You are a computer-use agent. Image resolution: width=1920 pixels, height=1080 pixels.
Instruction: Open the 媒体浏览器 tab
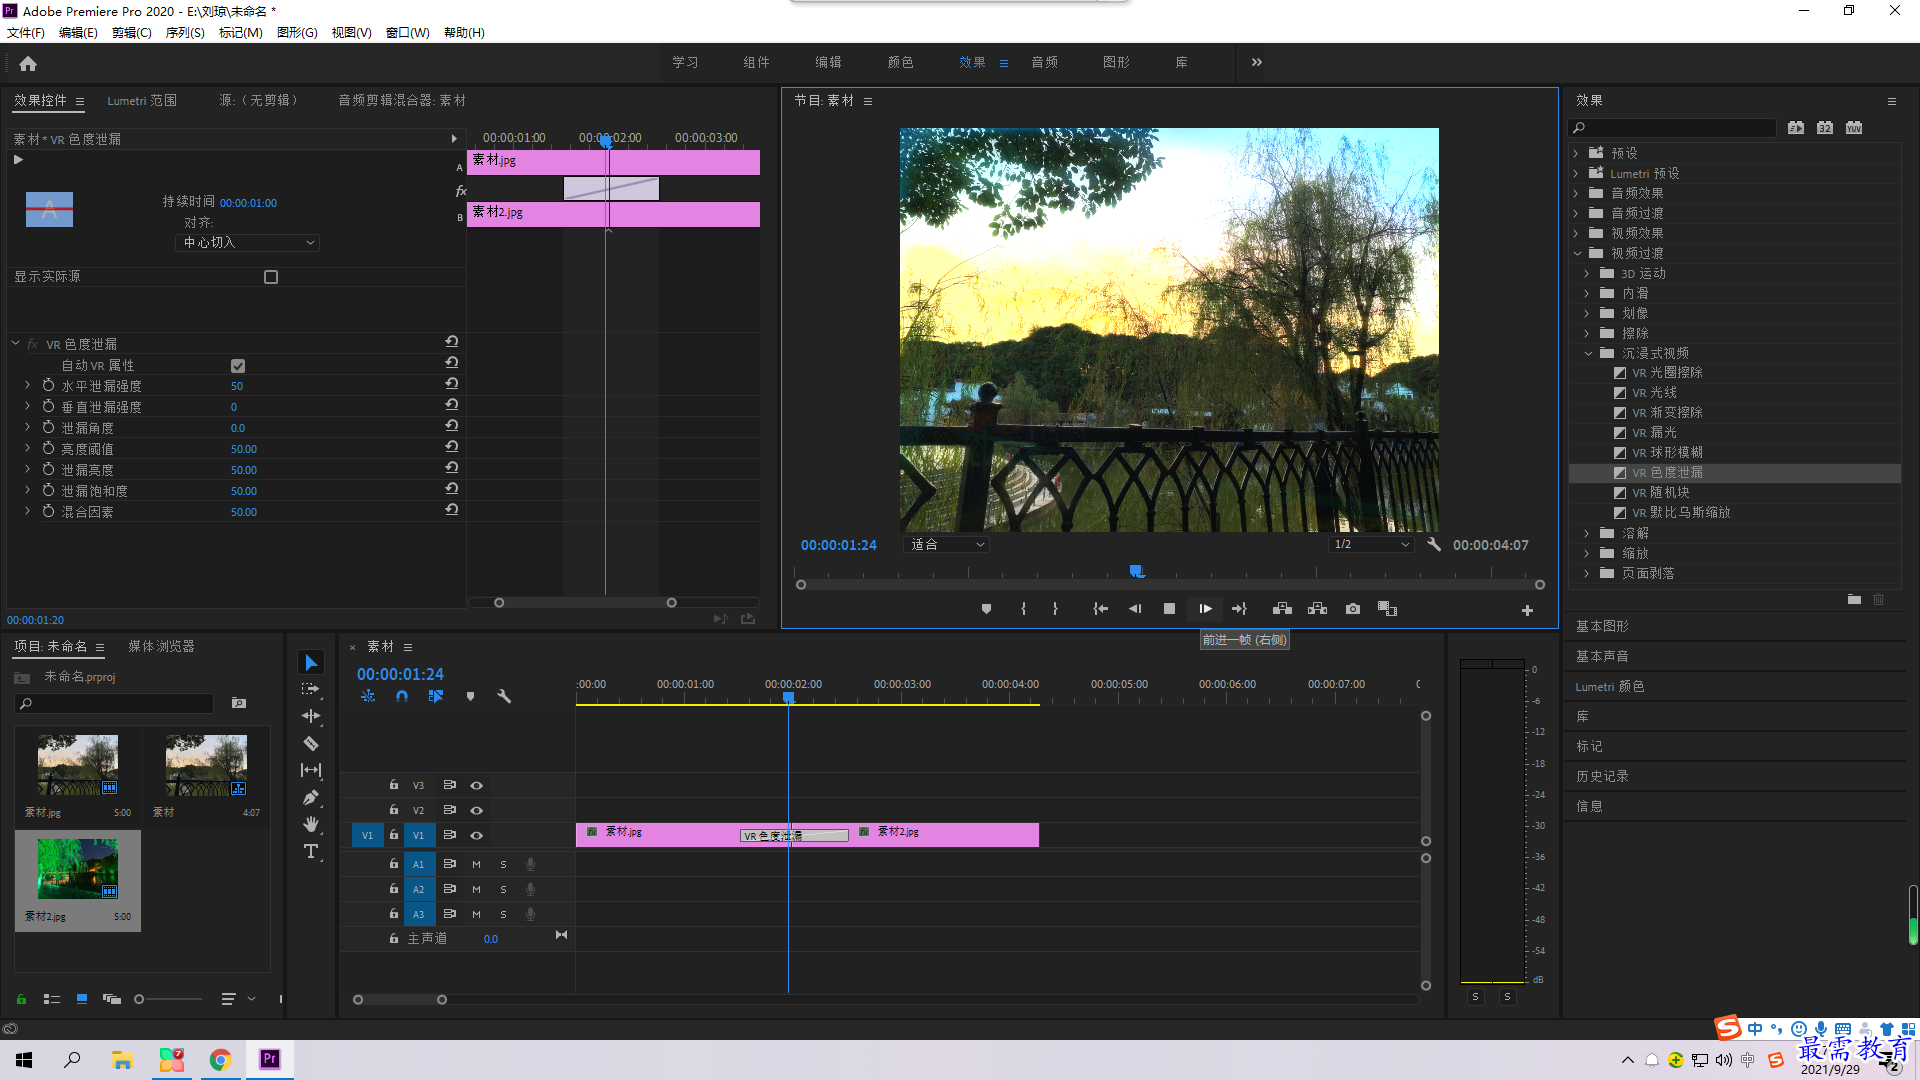(161, 646)
